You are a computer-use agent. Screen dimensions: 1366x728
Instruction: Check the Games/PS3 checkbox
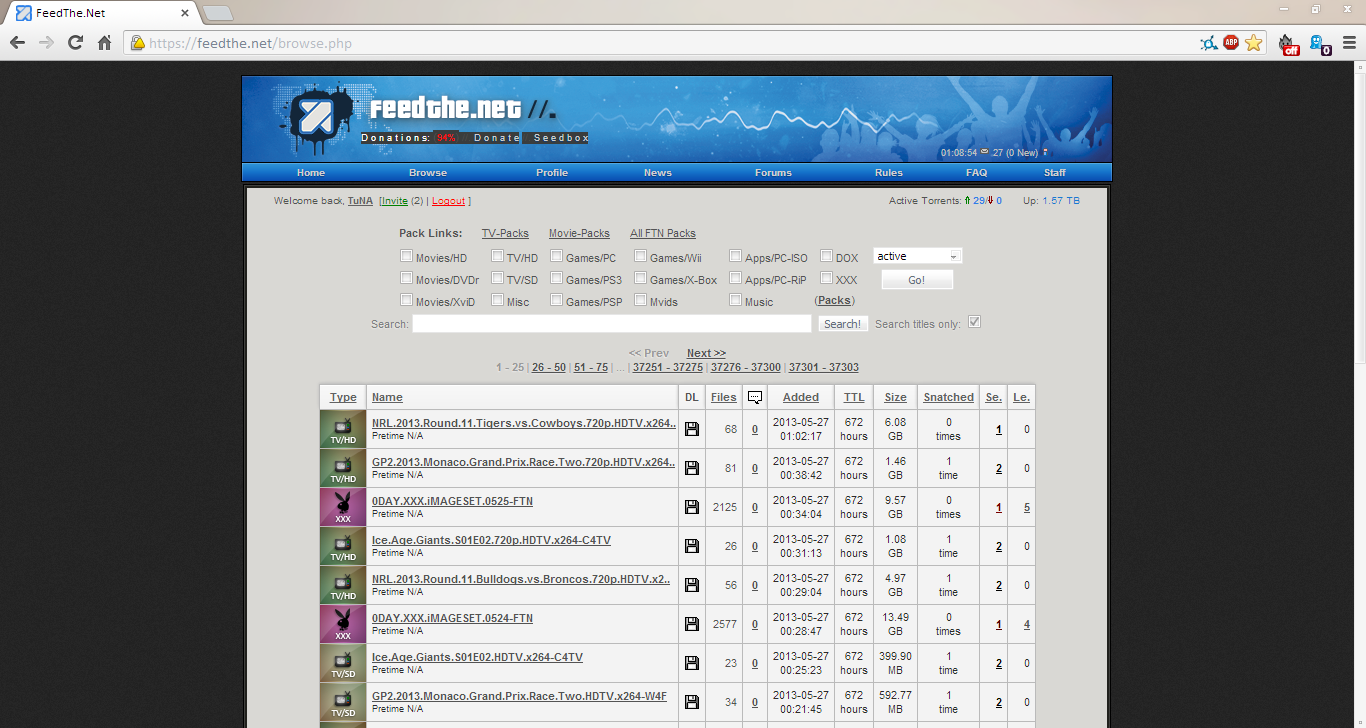(556, 278)
